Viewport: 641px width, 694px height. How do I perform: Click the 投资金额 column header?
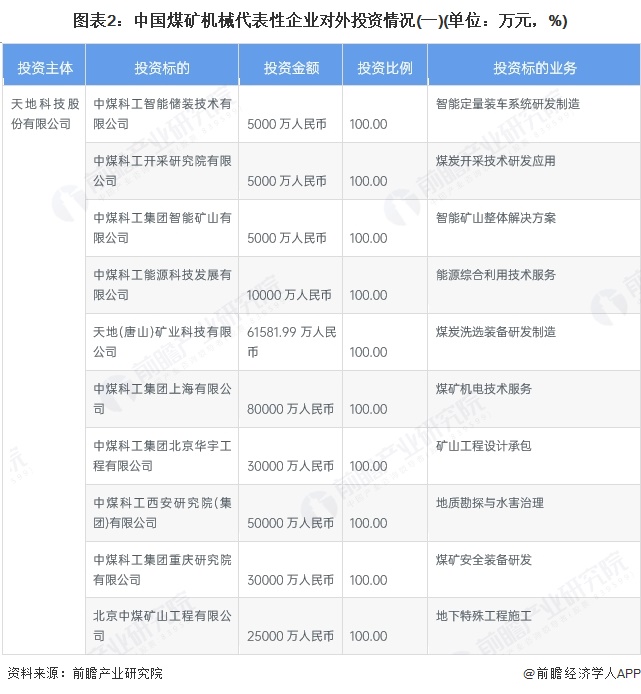click(x=291, y=68)
